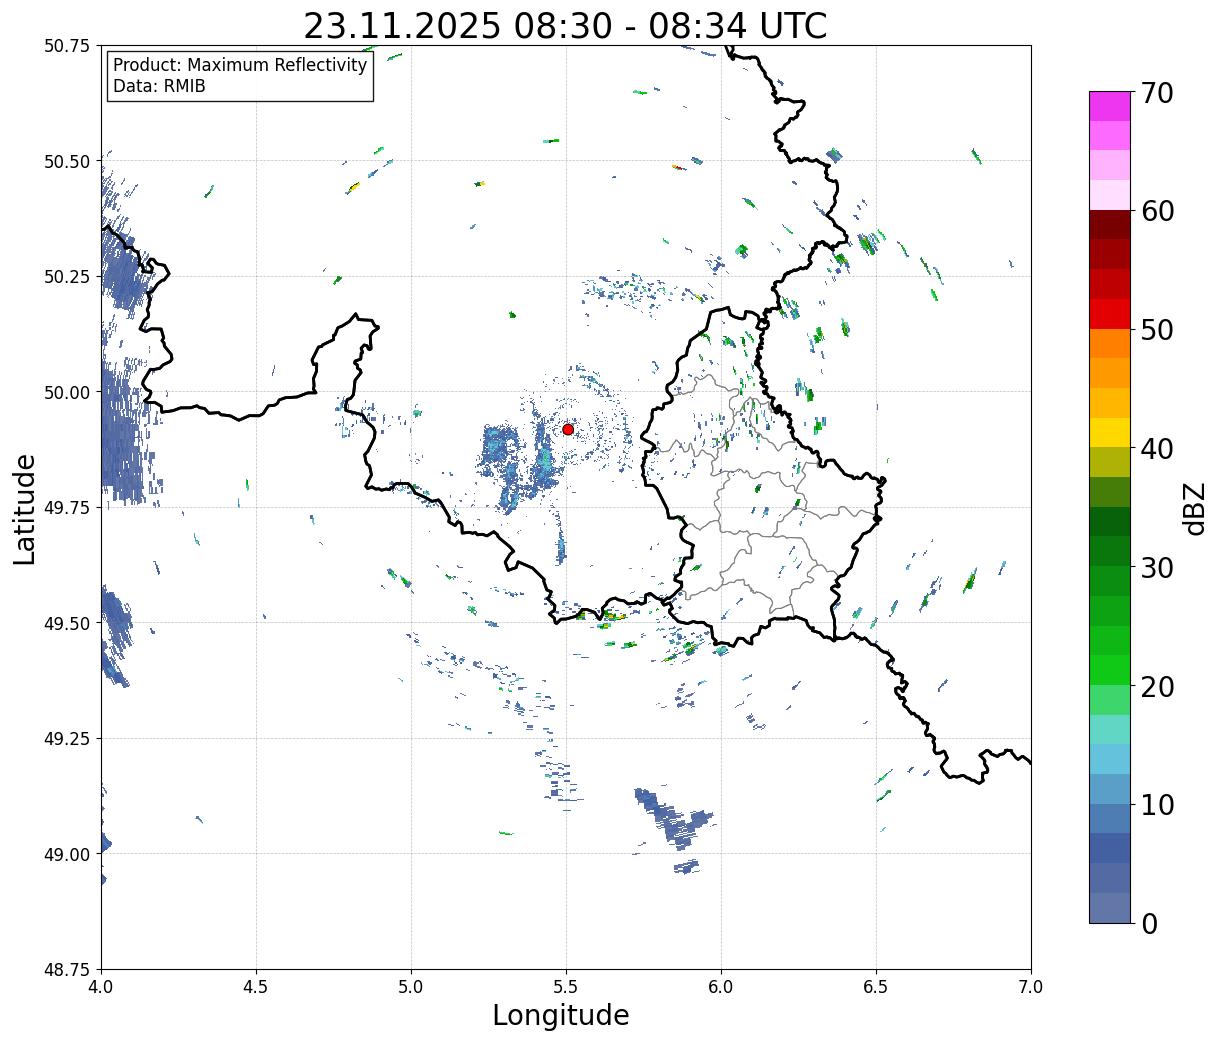
Task: Pick the yellow swatch just above 40
Action: (x=1110, y=433)
